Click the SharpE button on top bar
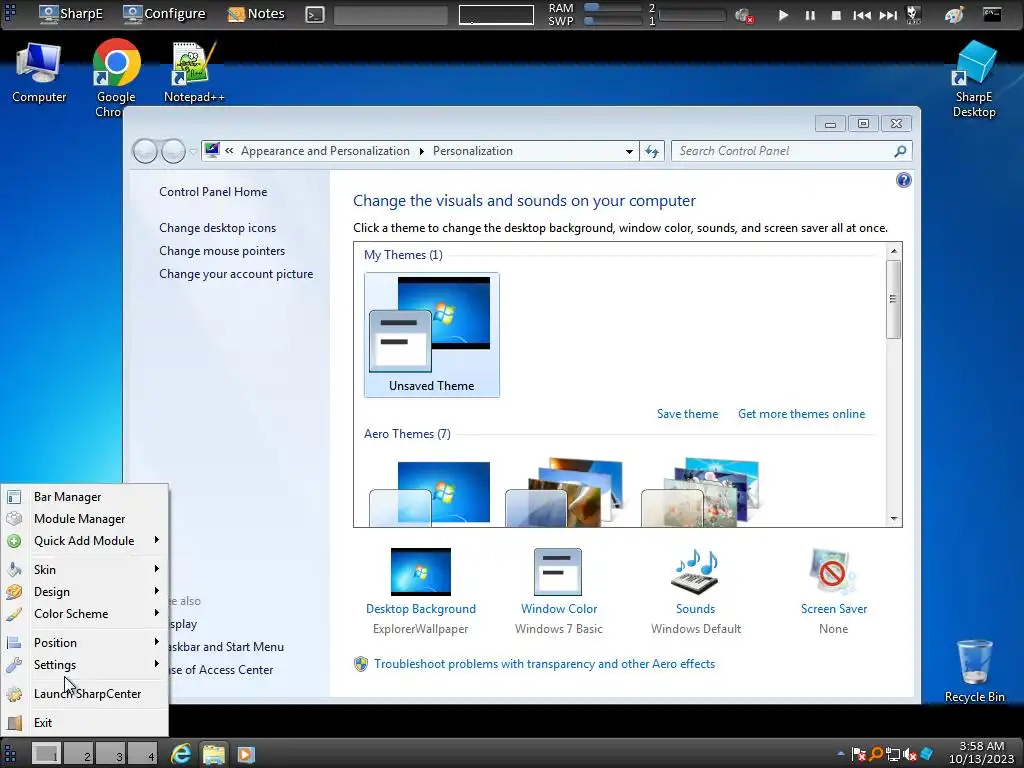This screenshot has height=768, width=1024. (x=71, y=14)
